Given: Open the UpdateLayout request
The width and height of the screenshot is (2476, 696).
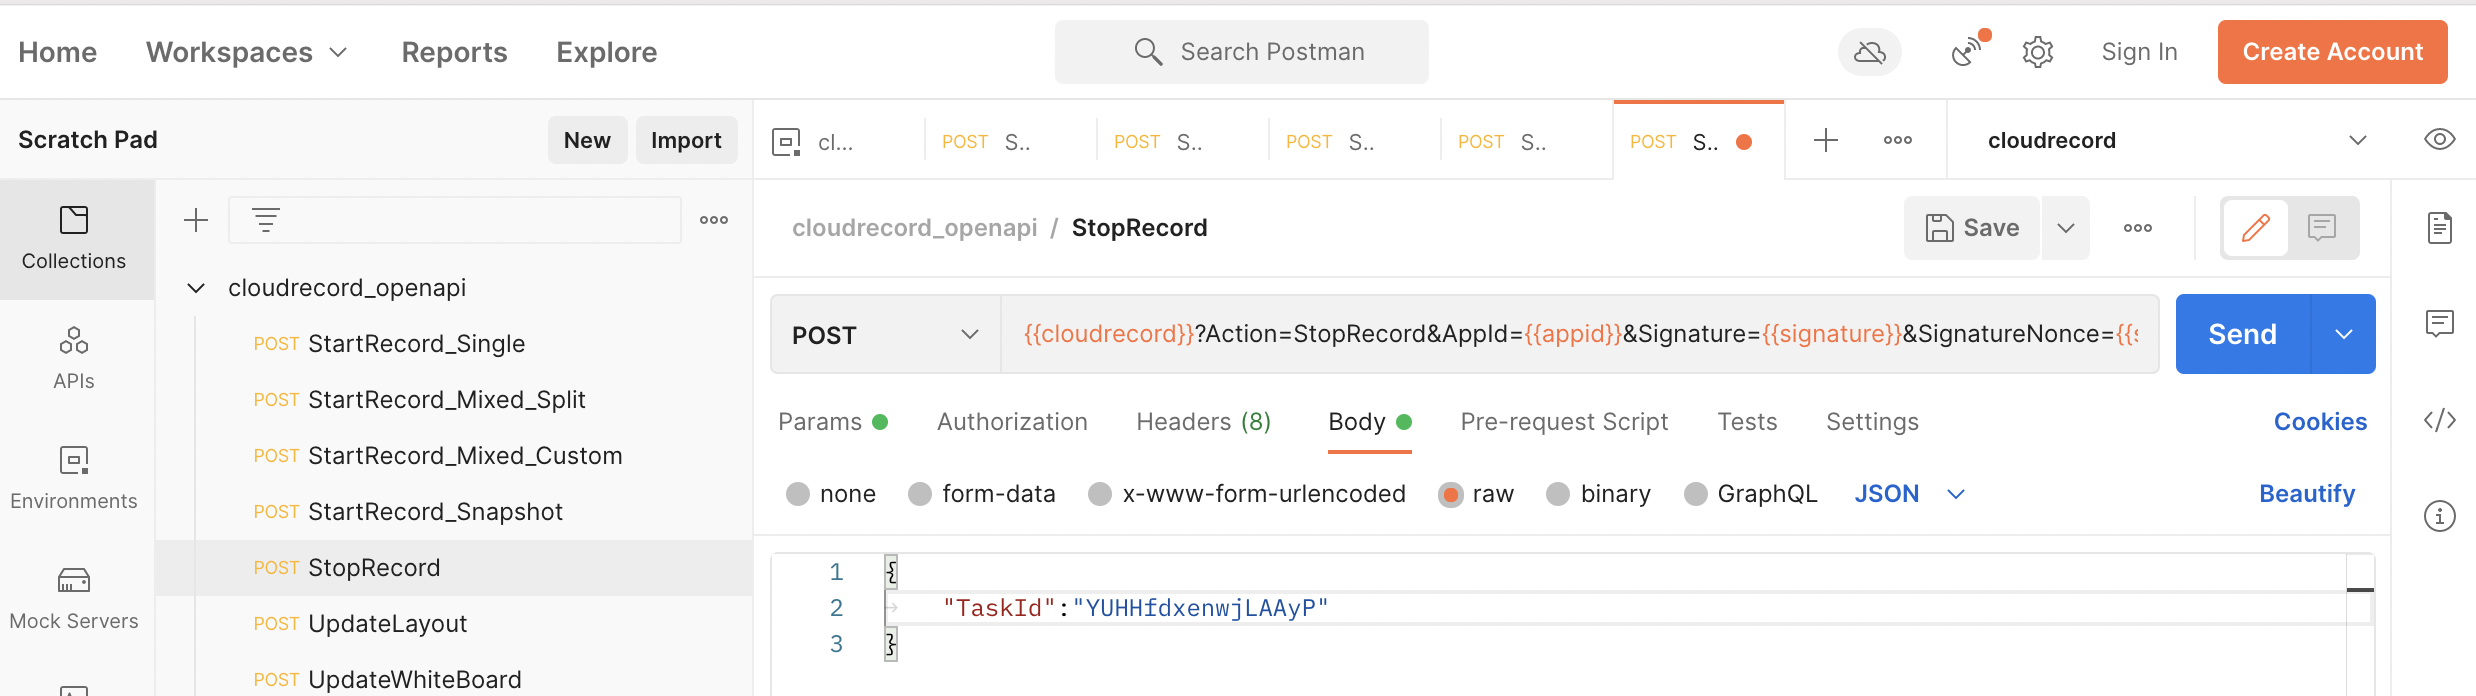Looking at the screenshot, I should (x=454, y=624).
